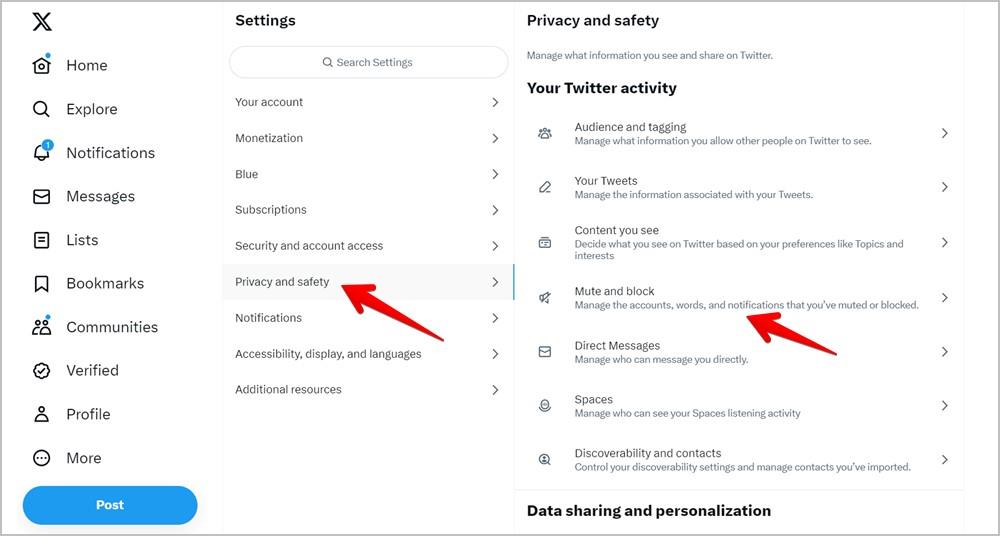
Task: Open Communities people icon
Action: coord(41,327)
